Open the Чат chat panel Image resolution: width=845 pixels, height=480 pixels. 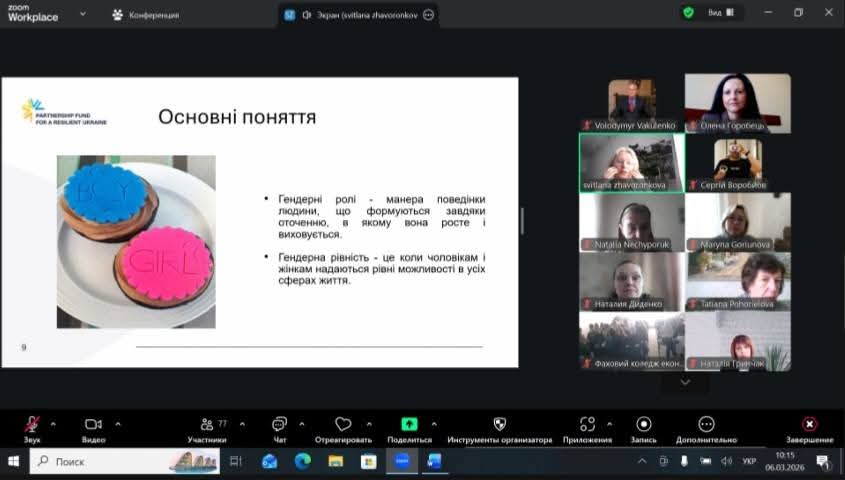click(279, 425)
